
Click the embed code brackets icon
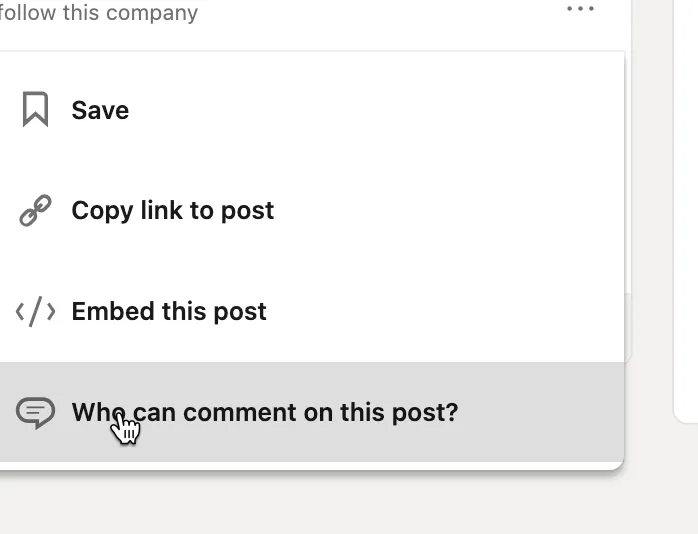coord(35,312)
